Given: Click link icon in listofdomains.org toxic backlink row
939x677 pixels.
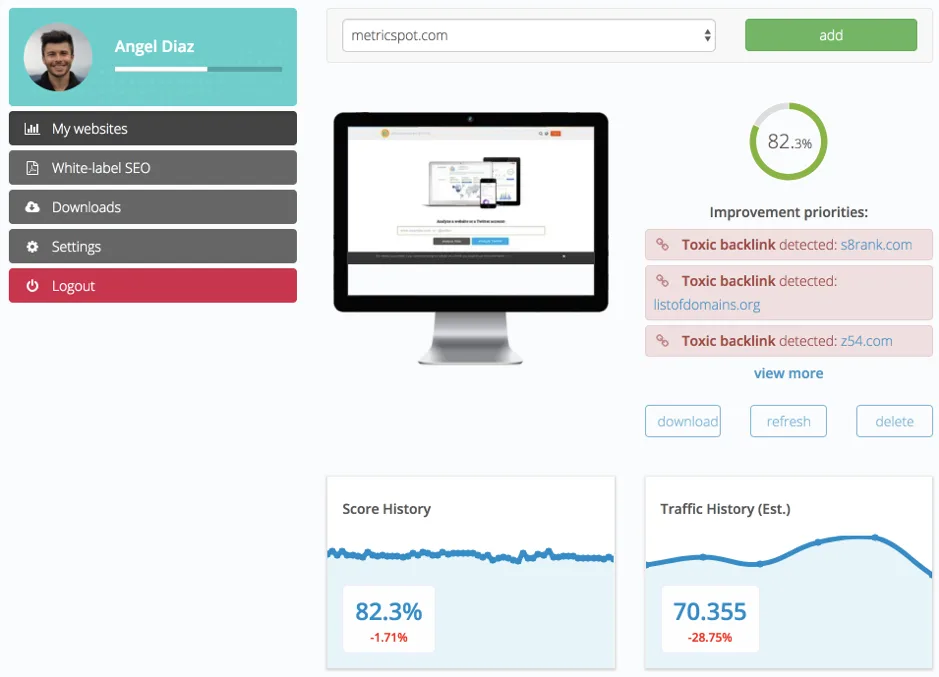Looking at the screenshot, I should 662,280.
